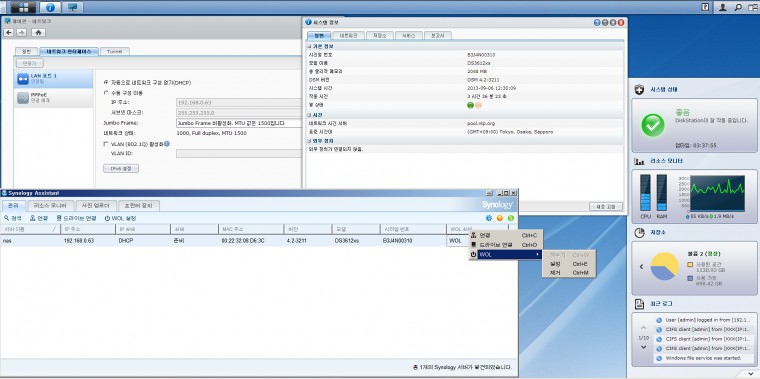Viewport: 760px width, 379px height.
Task: Click the blue gear icon in Synology Assistant
Action: point(489,218)
